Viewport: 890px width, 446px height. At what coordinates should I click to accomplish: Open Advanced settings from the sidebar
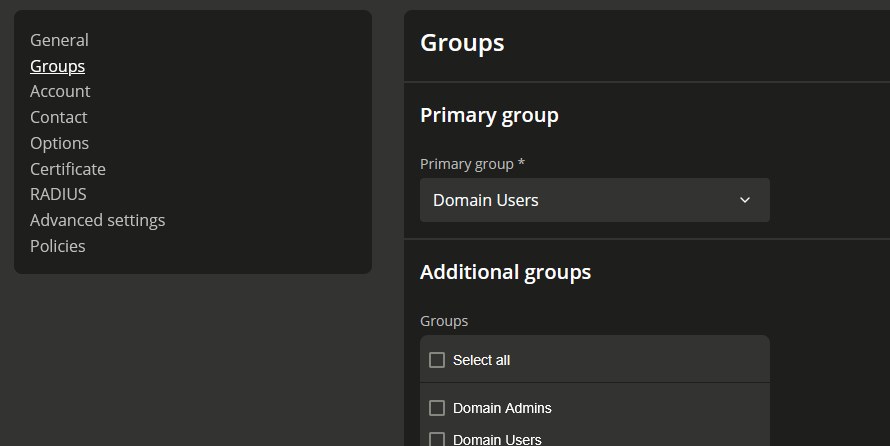(x=98, y=220)
